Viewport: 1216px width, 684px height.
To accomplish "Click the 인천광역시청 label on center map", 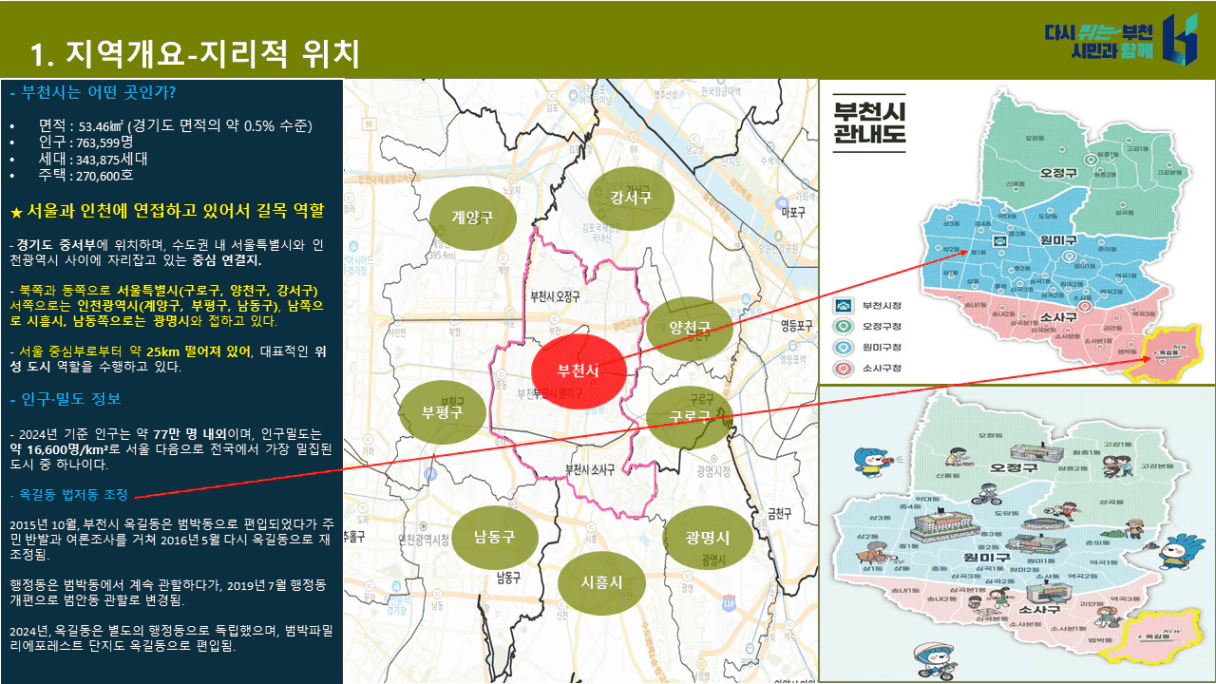I will point(422,539).
